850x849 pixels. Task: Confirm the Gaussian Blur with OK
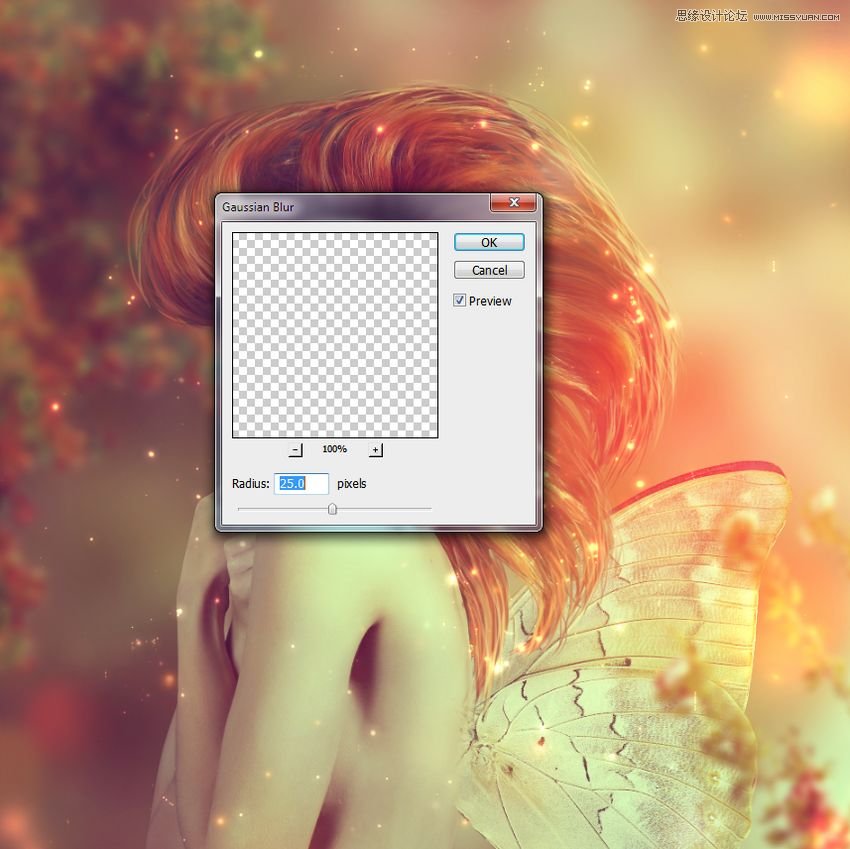489,242
